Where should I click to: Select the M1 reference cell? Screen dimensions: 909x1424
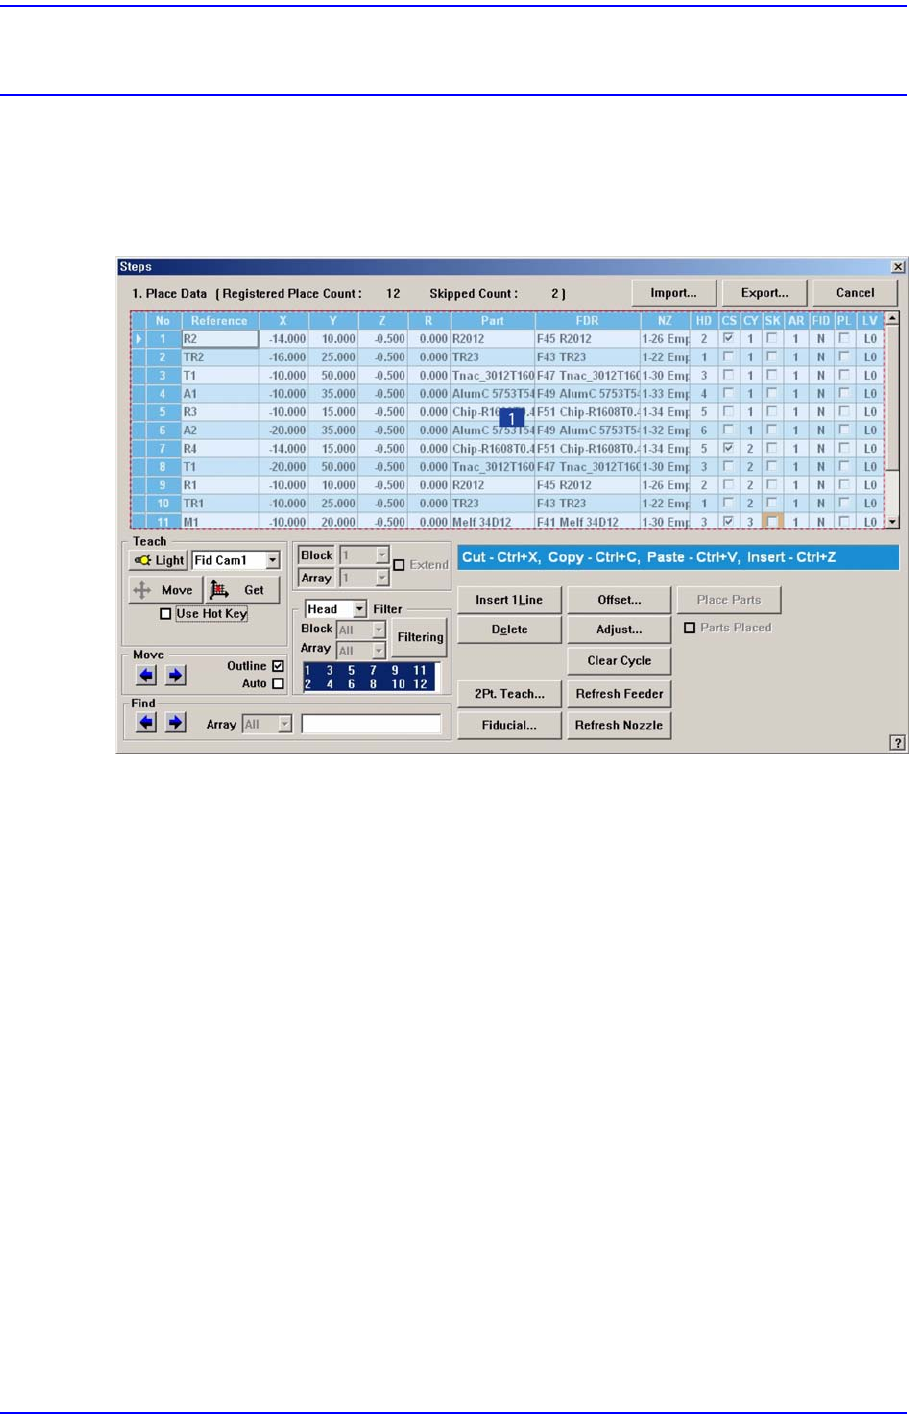220,522
